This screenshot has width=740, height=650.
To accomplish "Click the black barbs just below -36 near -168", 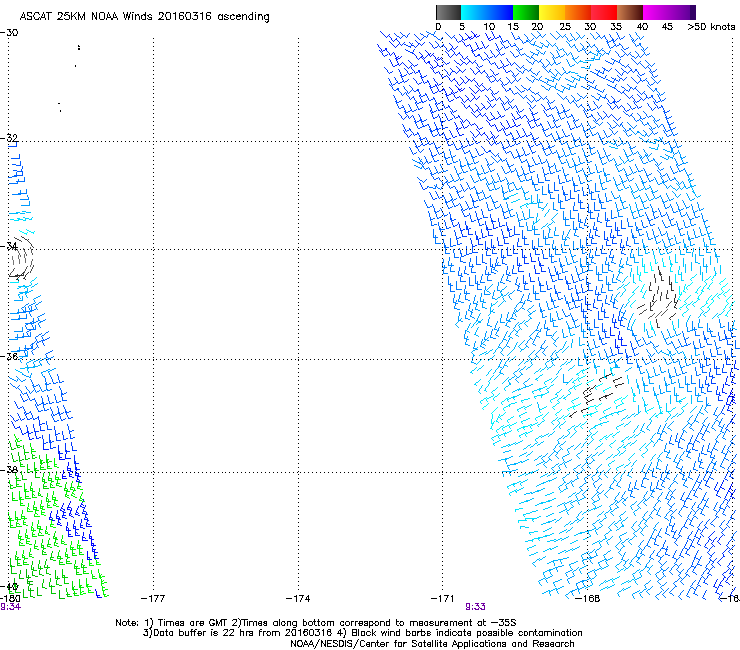I will (597, 394).
